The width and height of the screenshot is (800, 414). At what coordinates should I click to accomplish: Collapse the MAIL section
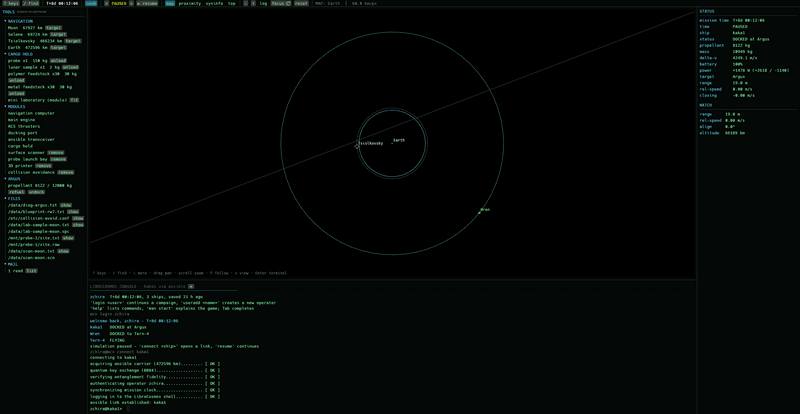[x=13, y=264]
